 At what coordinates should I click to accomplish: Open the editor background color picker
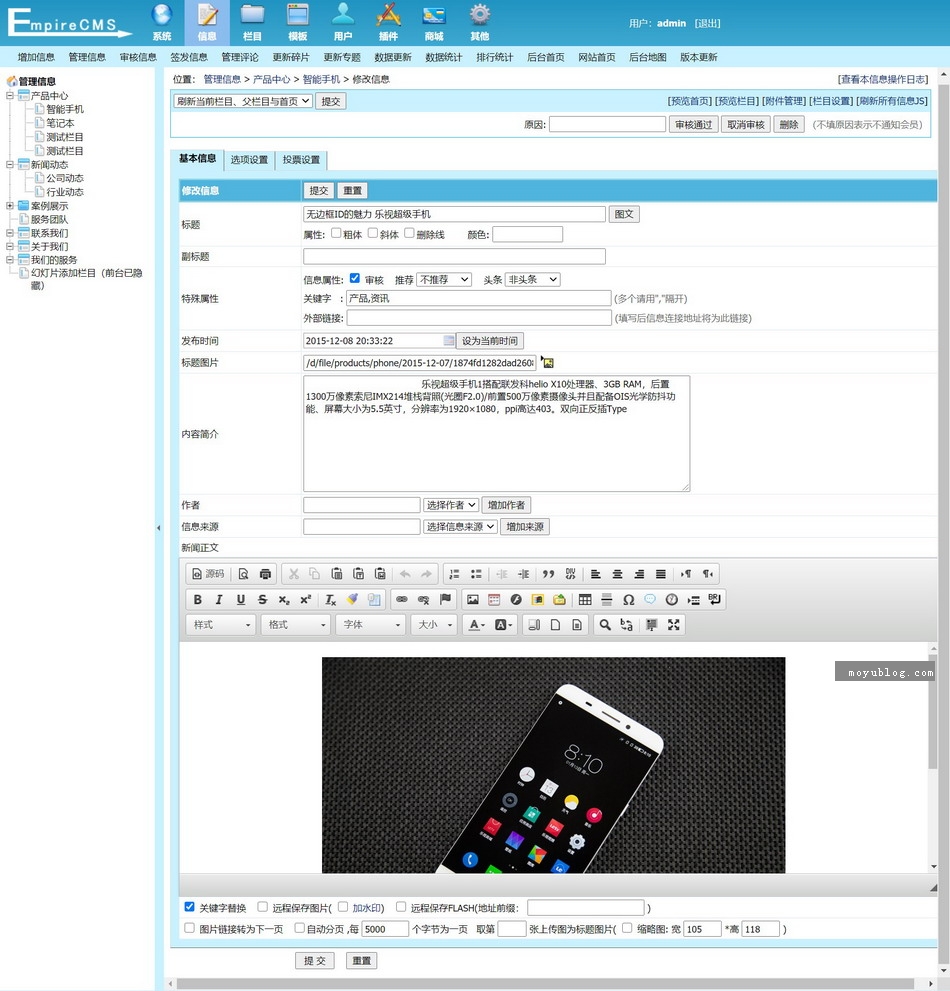coord(503,624)
